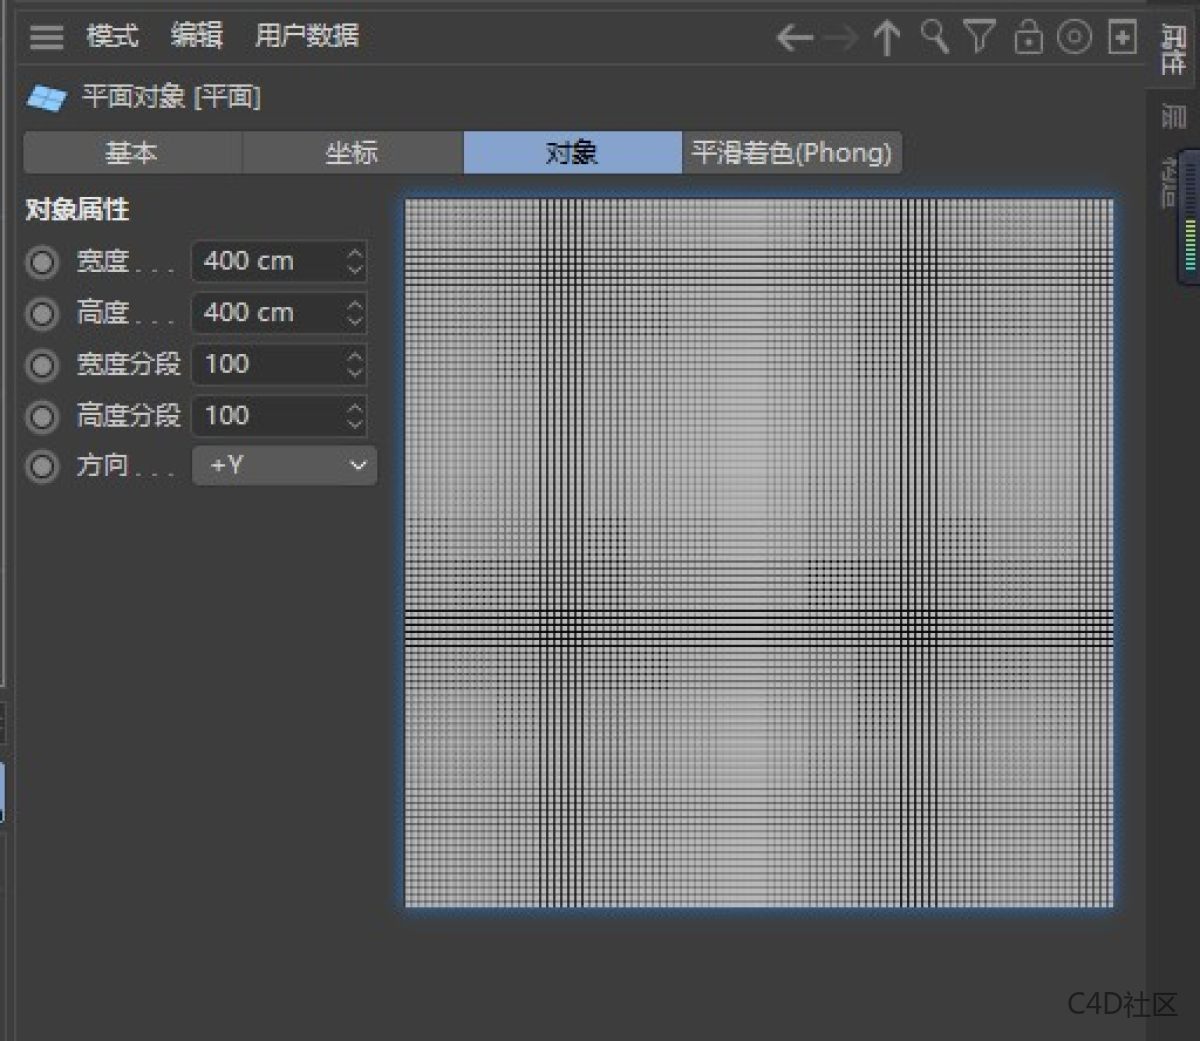Switch to the 坐标 tab
1200x1041 pixels.
tap(352, 153)
